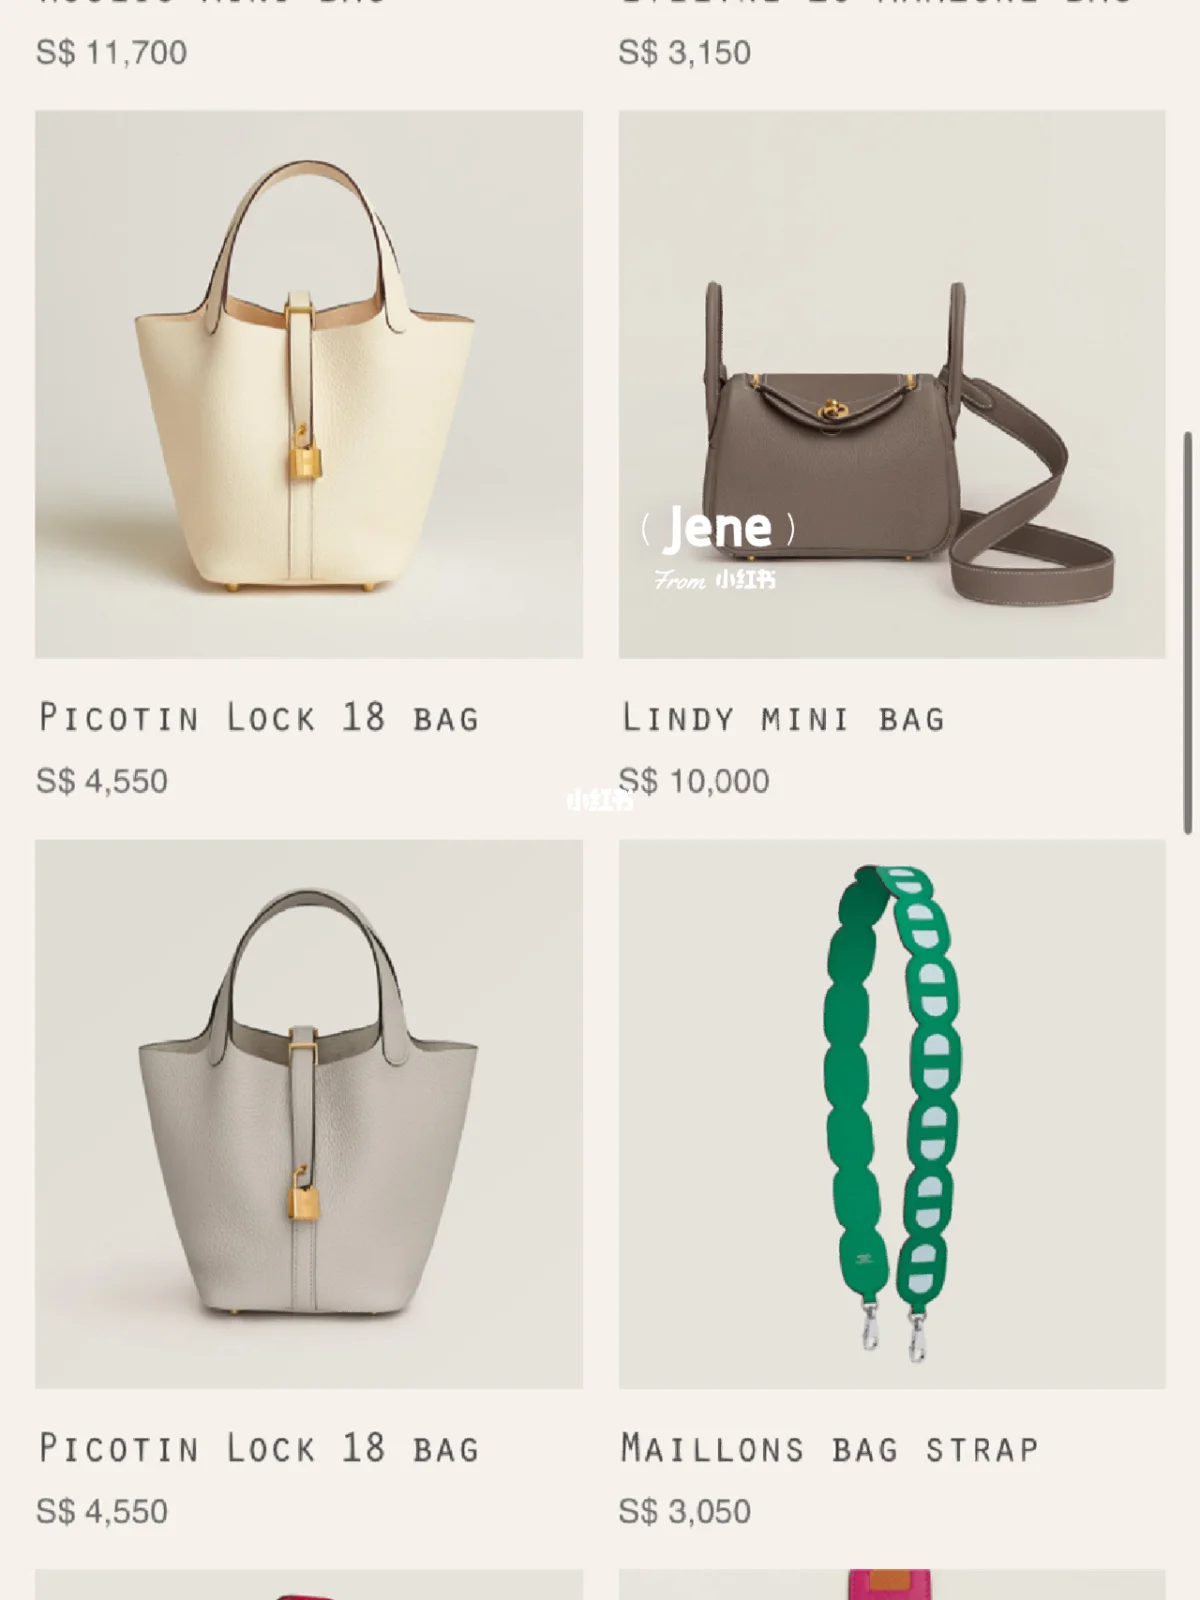Open the partially visible product with the red item

click(x=309, y=1584)
